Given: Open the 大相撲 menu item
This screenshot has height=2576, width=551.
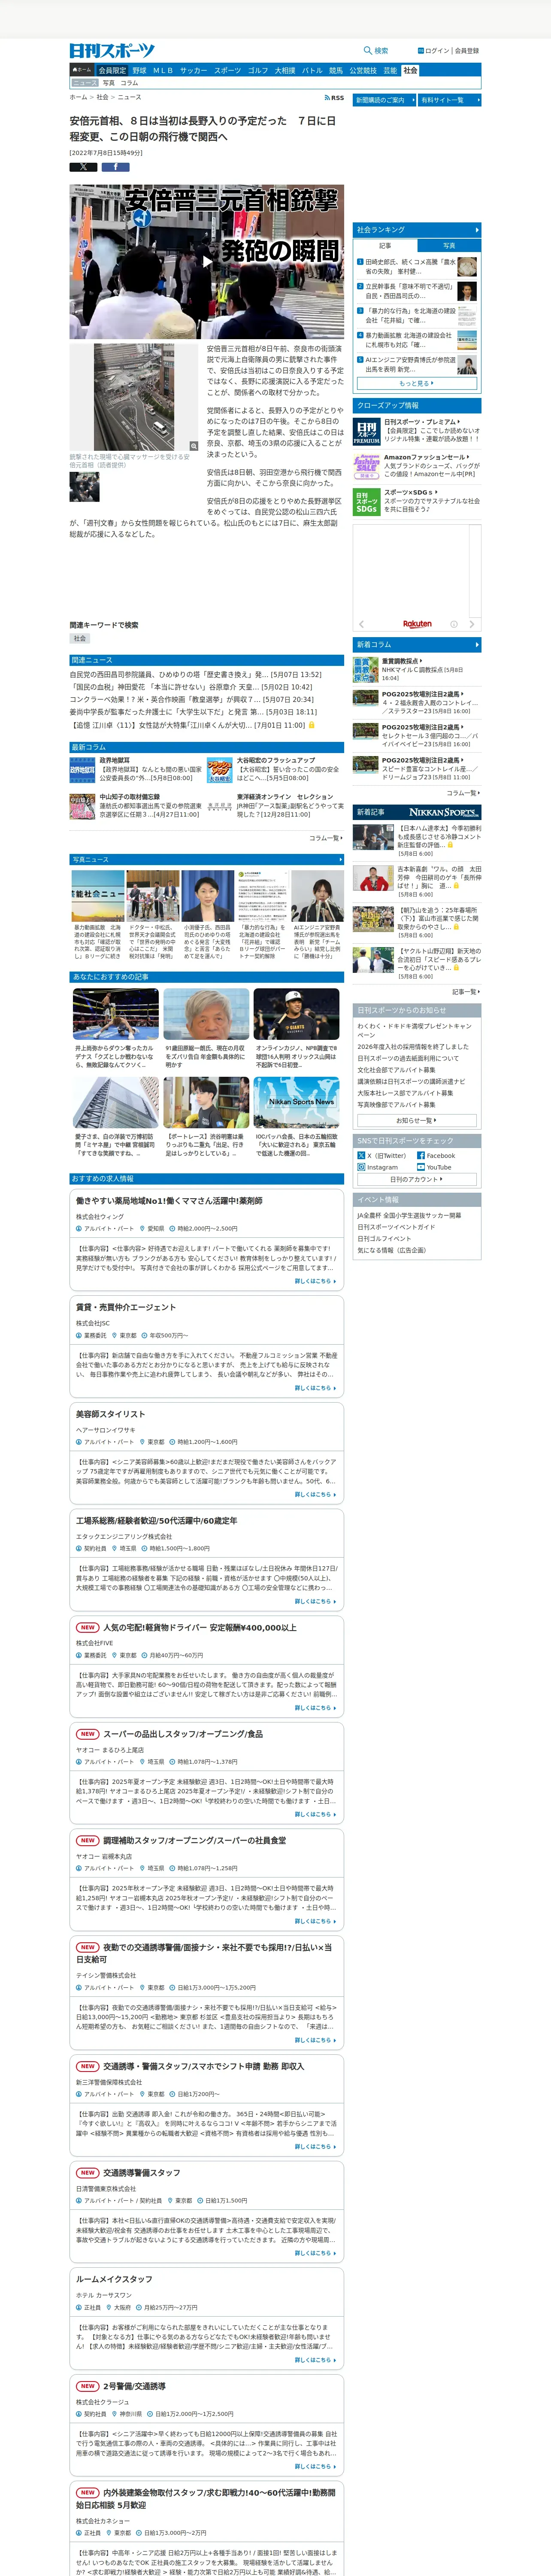Looking at the screenshot, I should [285, 71].
